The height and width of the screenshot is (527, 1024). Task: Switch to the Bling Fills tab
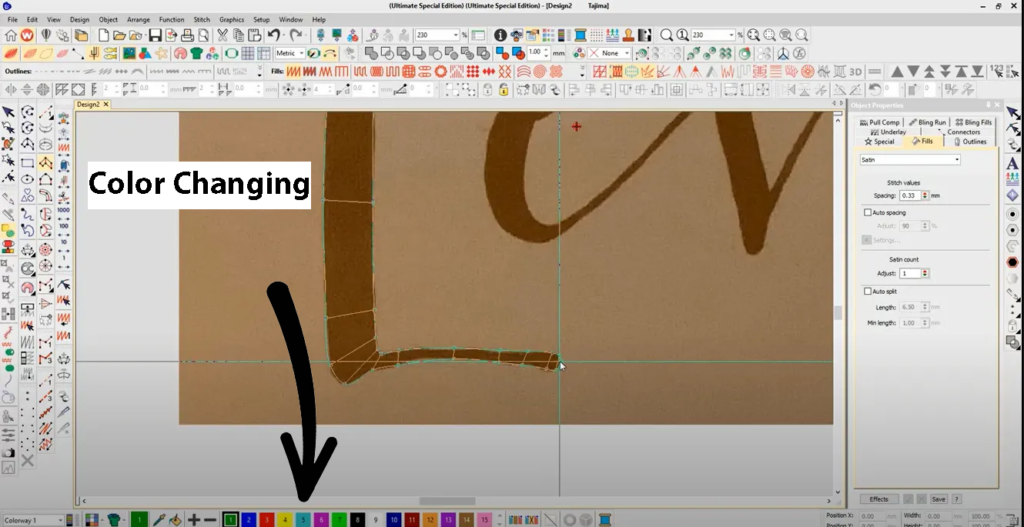pos(973,122)
